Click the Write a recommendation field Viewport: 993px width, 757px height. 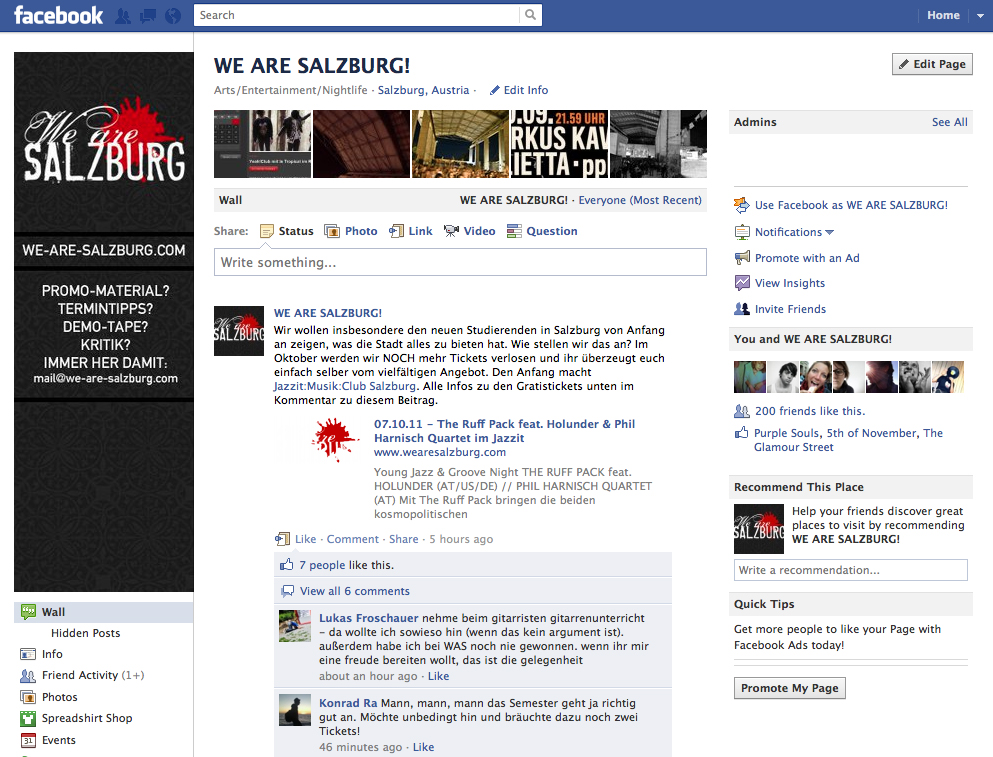850,570
